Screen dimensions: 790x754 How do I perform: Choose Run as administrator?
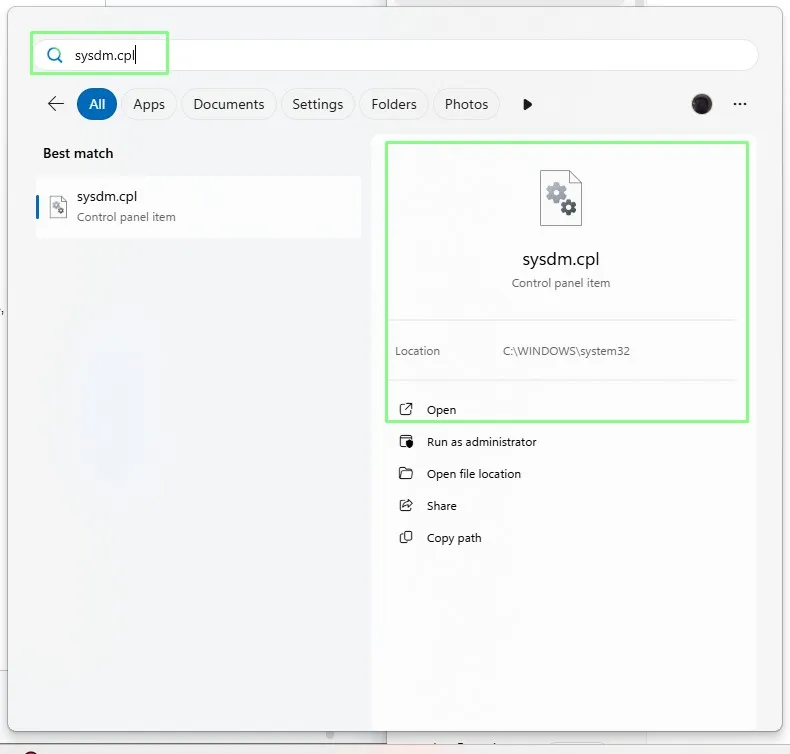481,442
